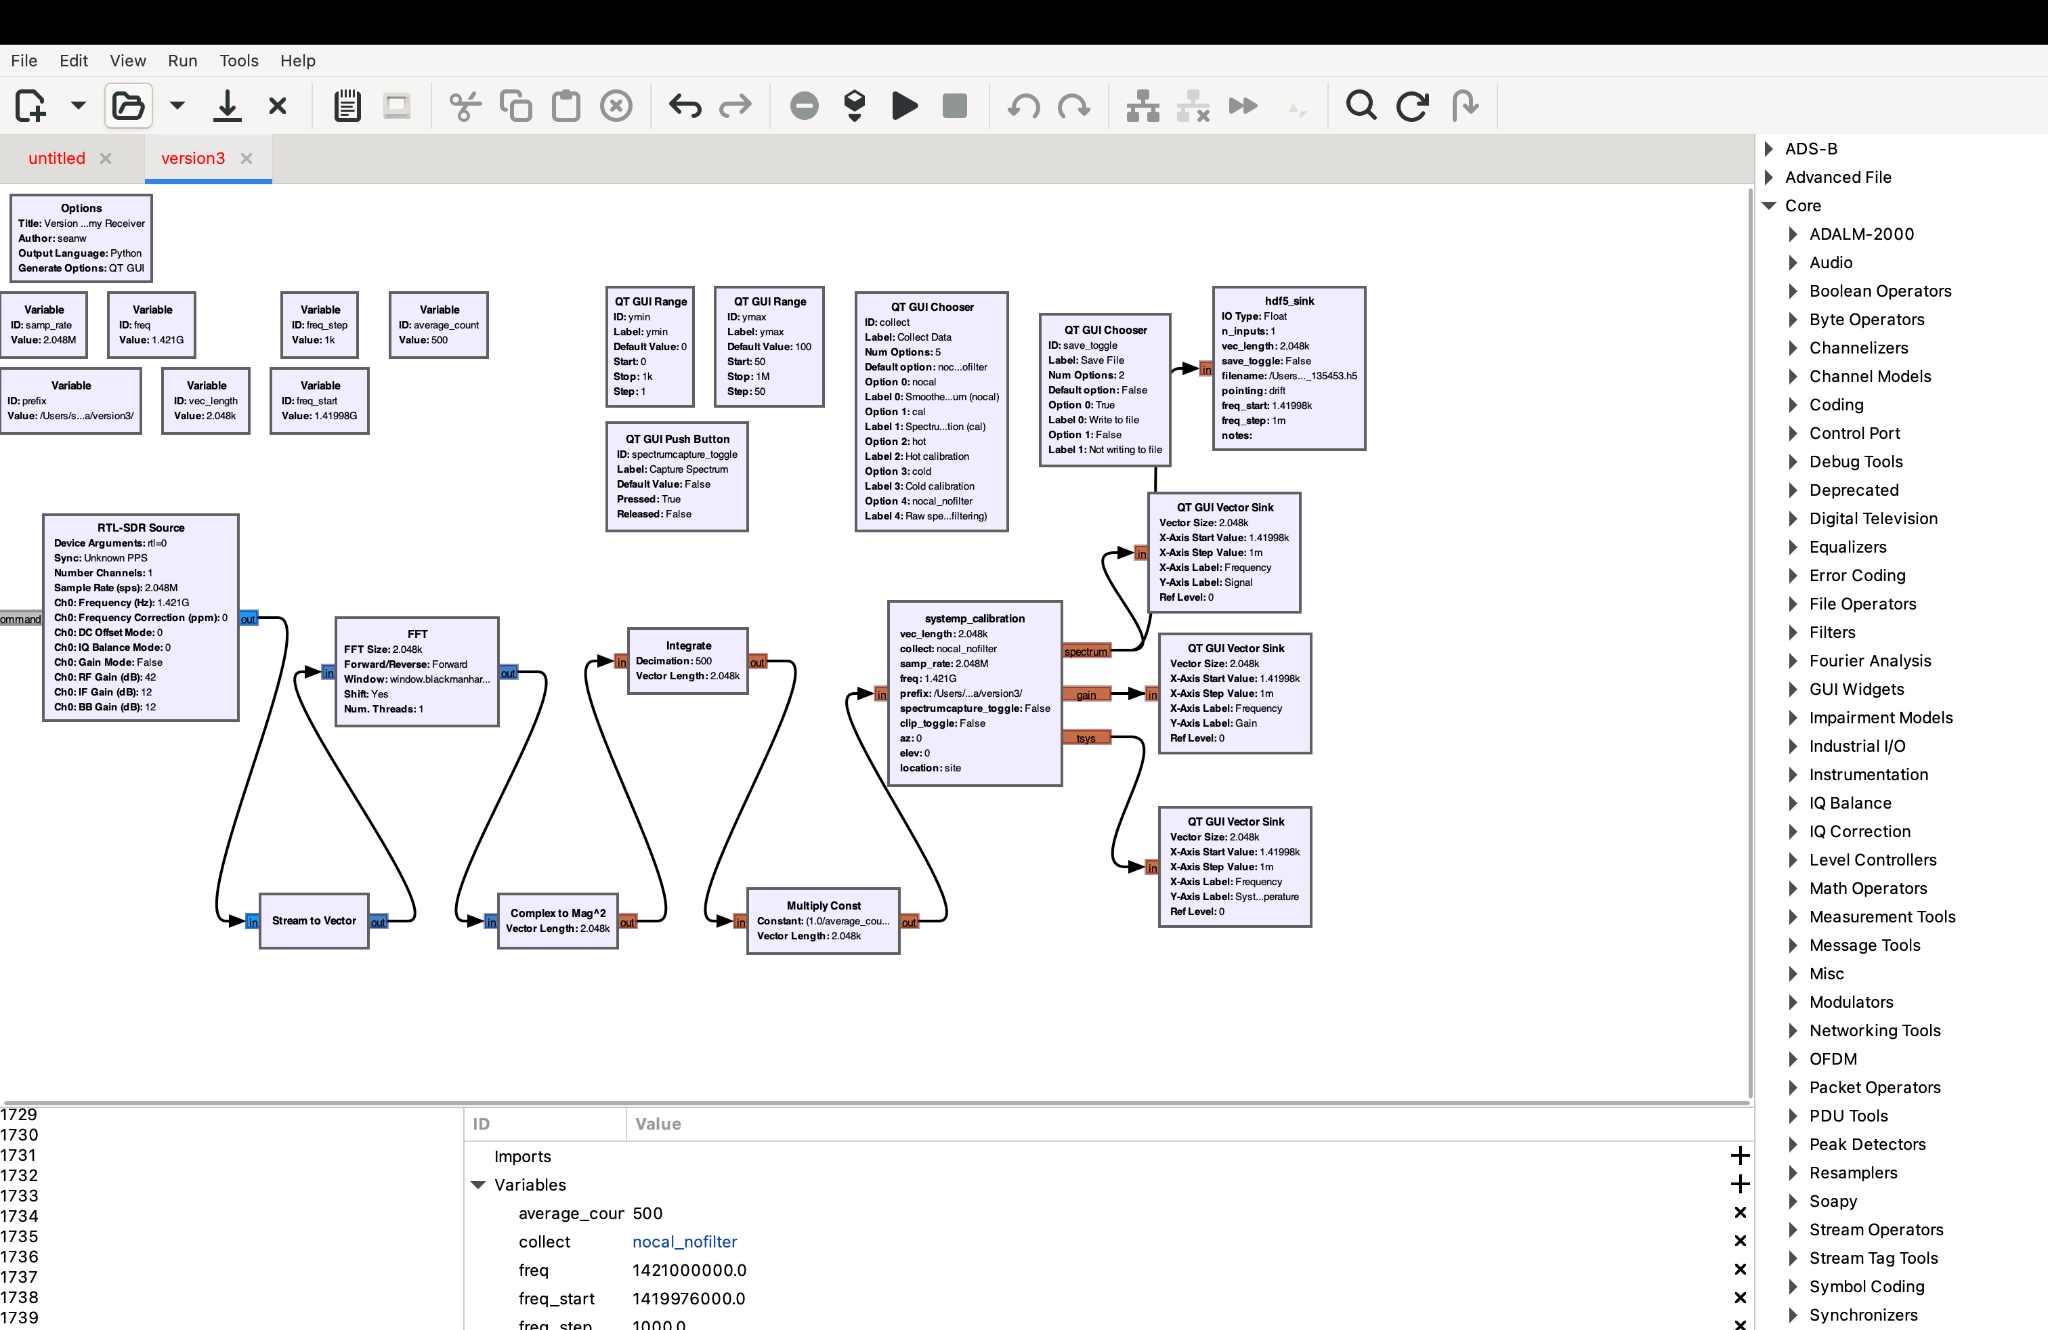The image size is (2048, 1330).
Task: Click the Open file folder icon
Action: coord(128,105)
